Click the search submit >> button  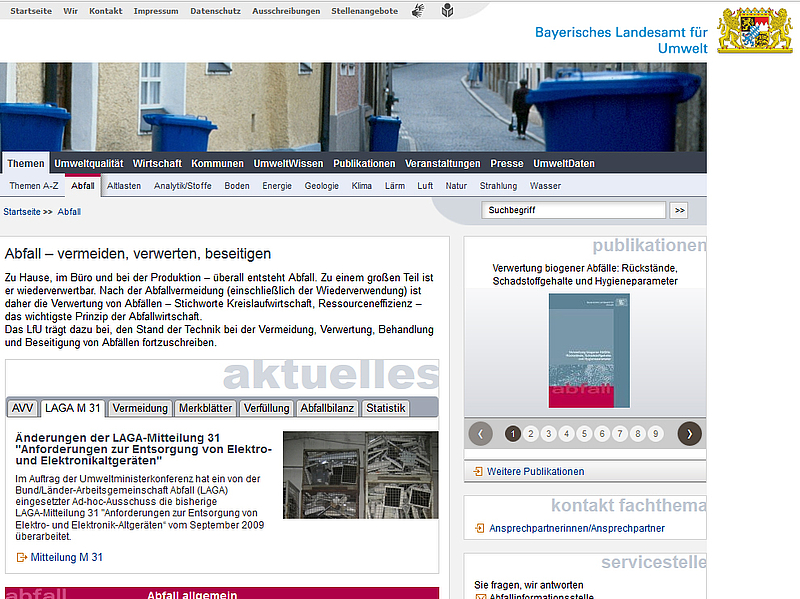(680, 210)
